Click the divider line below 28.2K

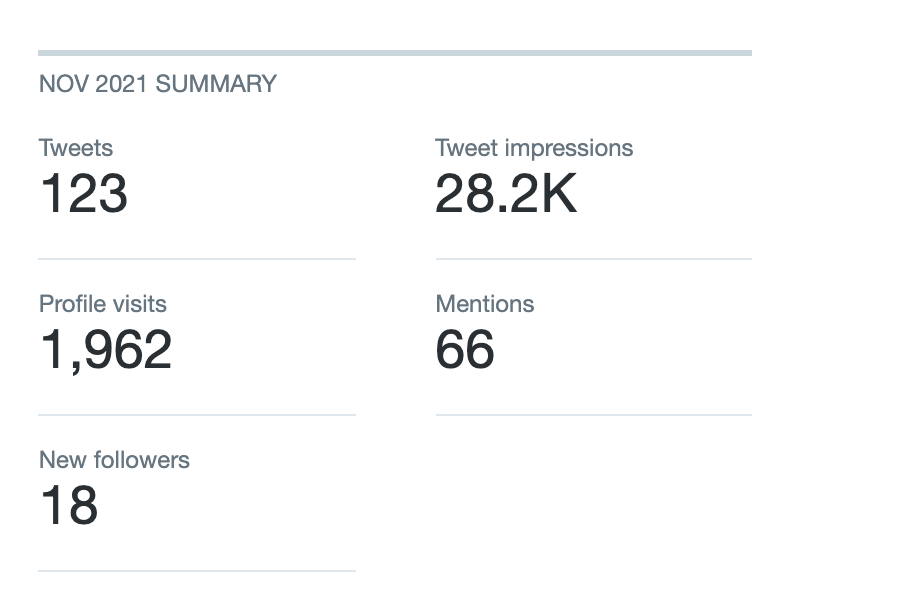593,259
